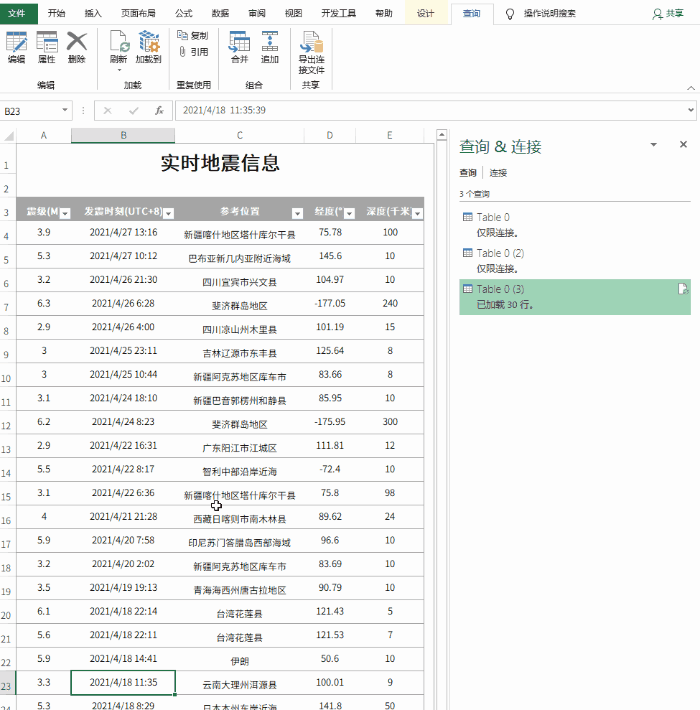This screenshot has height=710, width=700.
Task: Open the pane options dropdown arrow
Action: coord(653,144)
